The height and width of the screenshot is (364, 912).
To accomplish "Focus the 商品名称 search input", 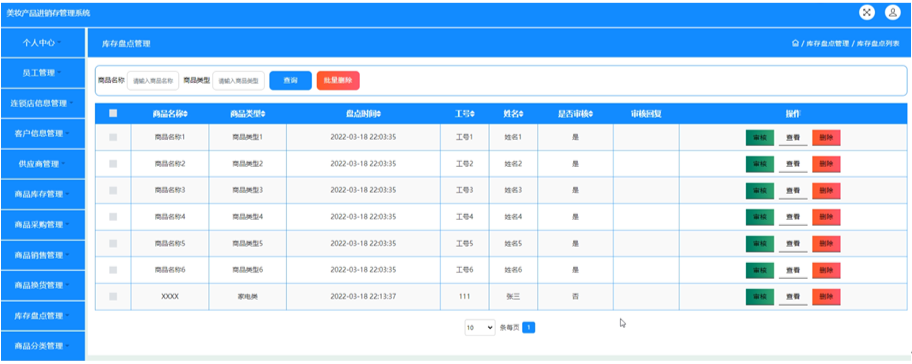I will [153, 81].
